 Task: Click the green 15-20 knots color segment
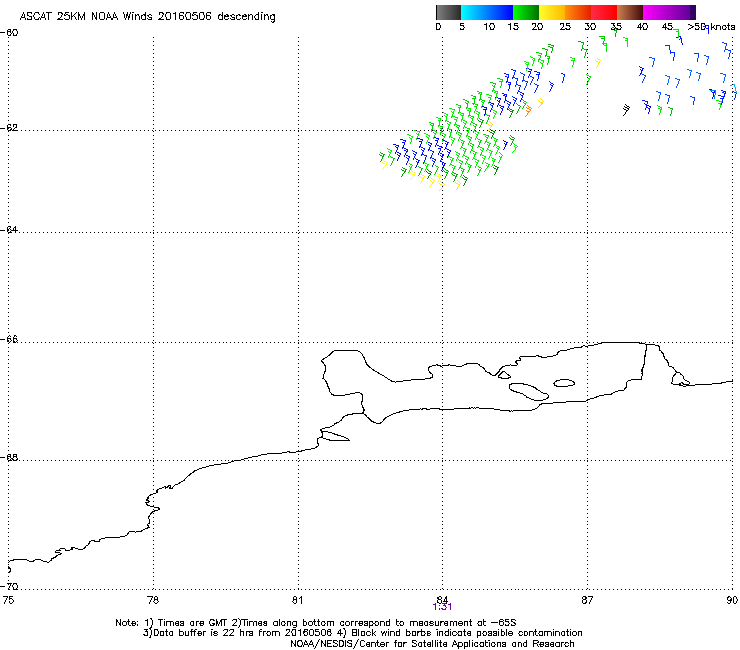tap(526, 12)
